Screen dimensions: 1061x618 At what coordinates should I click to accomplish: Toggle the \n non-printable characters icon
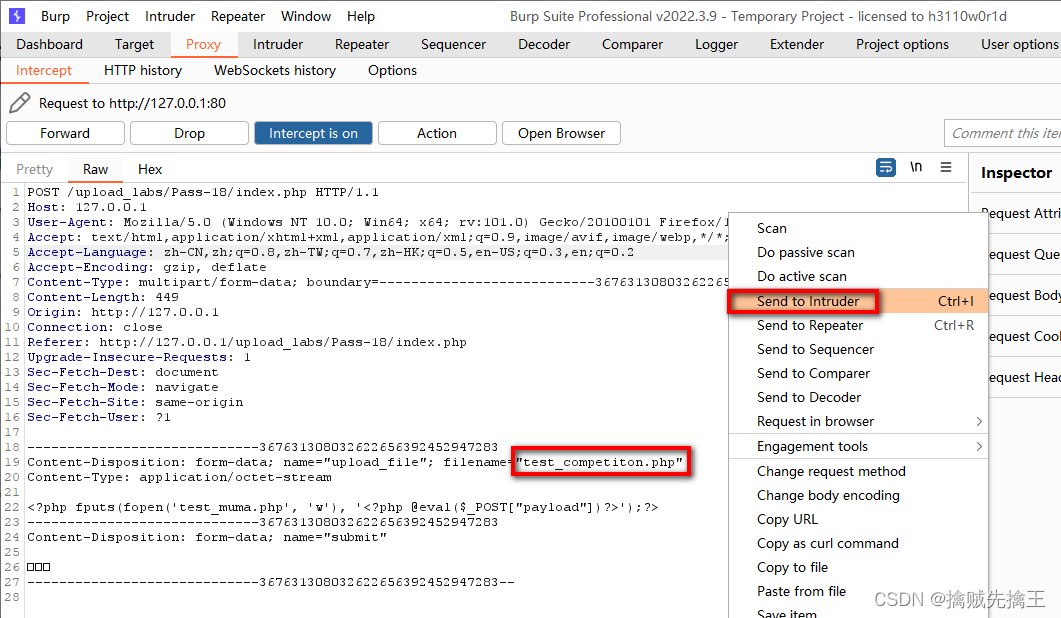[916, 167]
